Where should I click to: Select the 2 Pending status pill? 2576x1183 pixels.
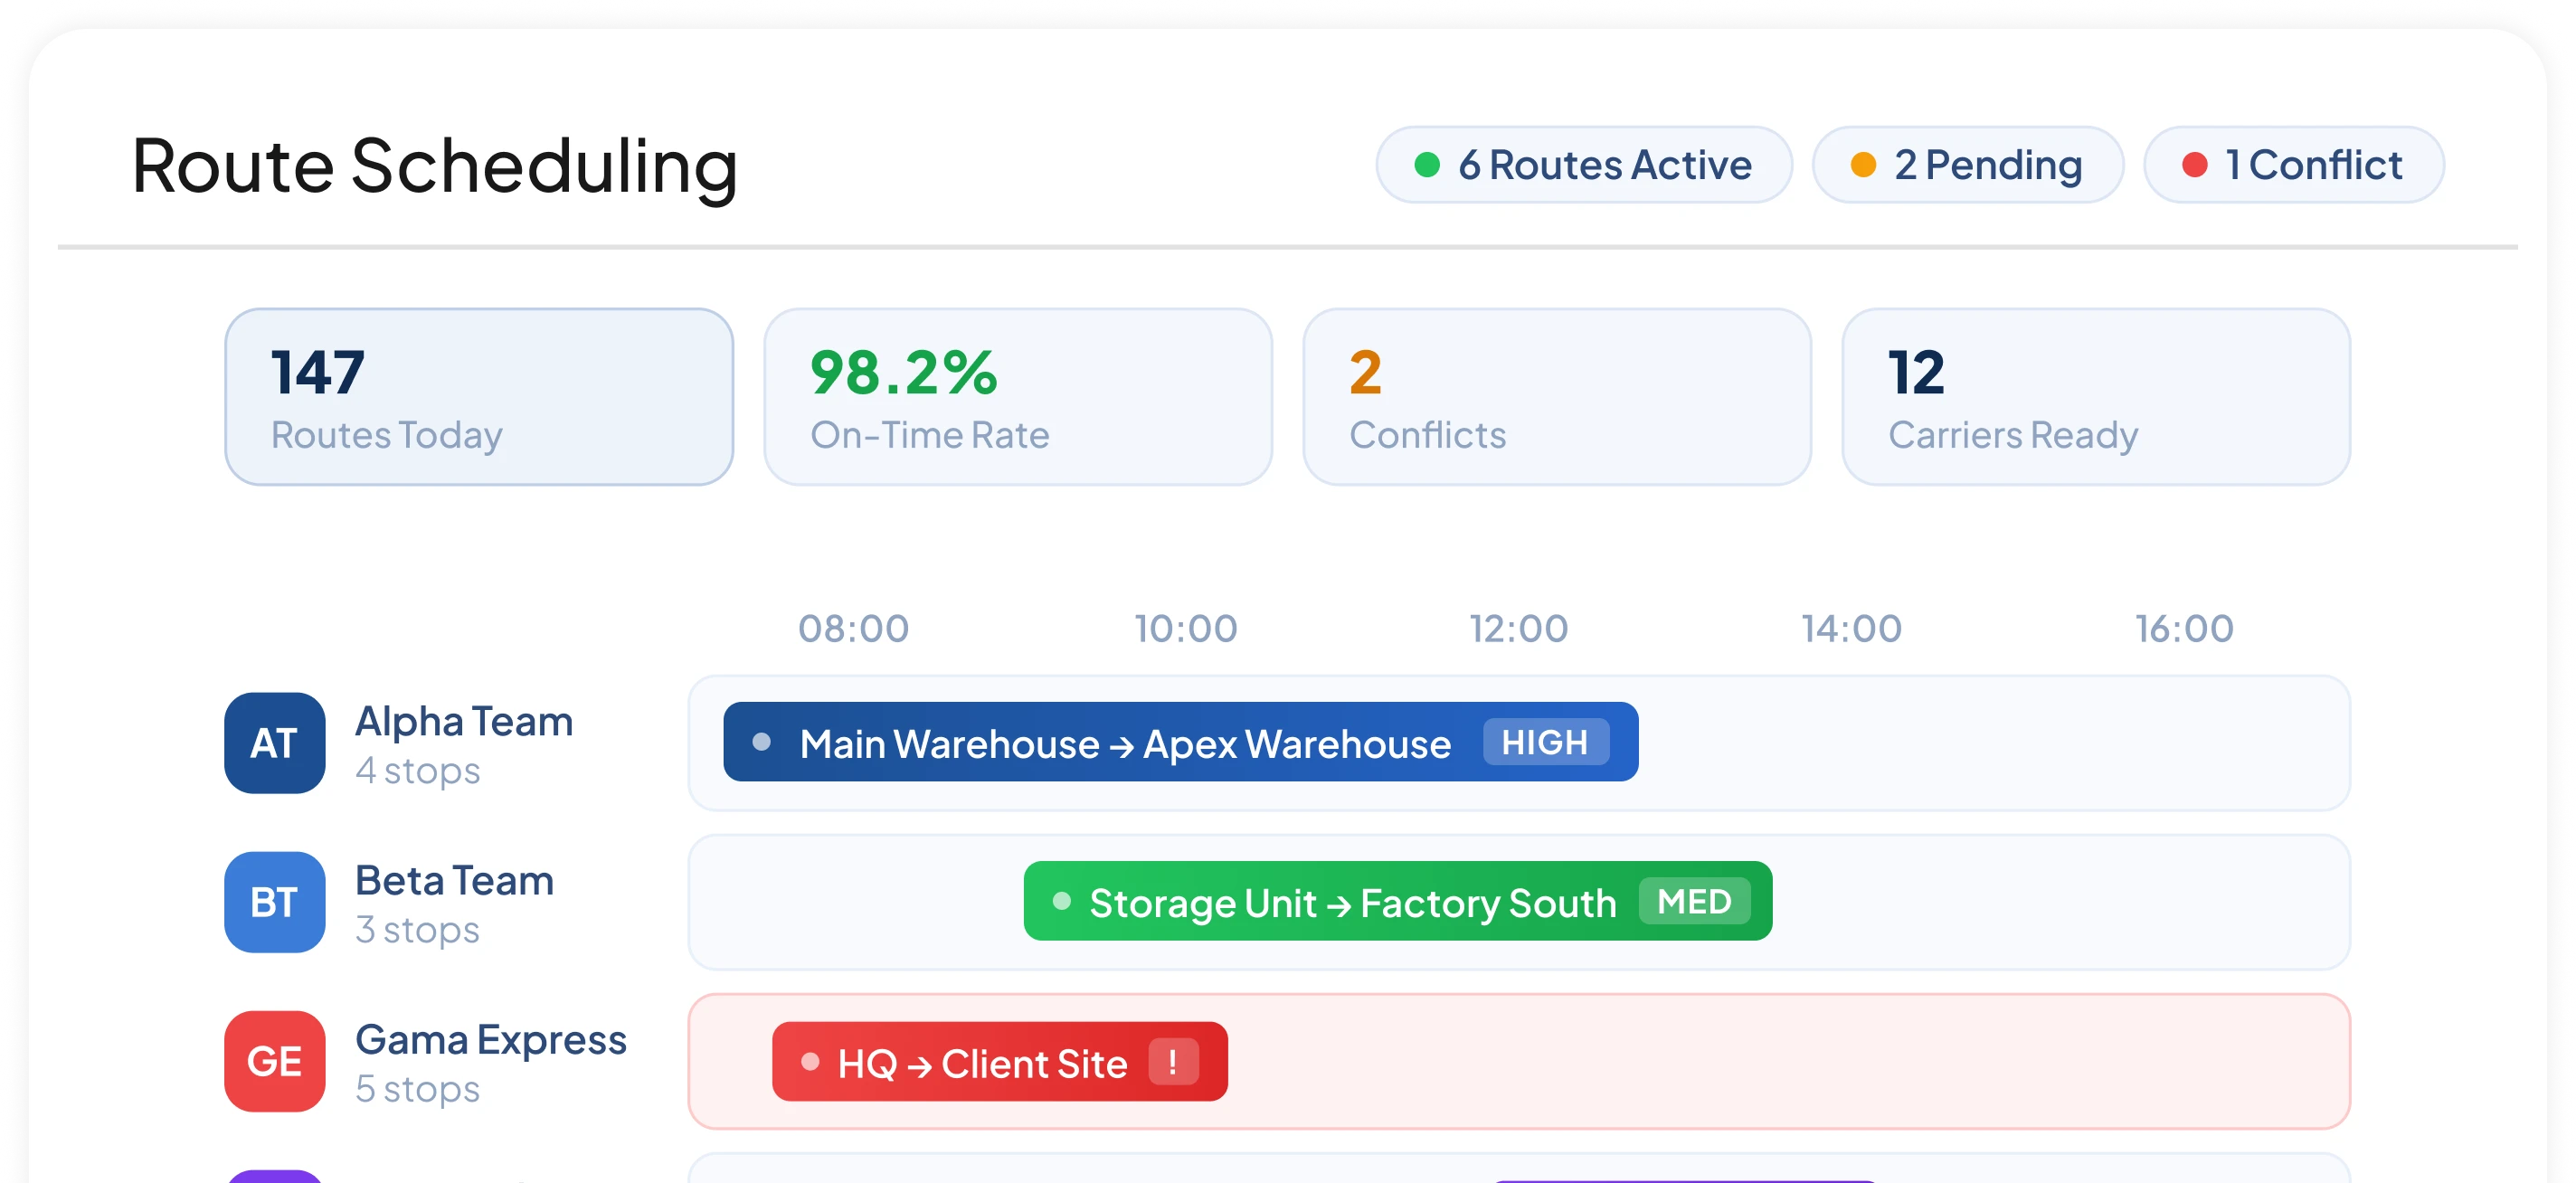pyautogui.click(x=1968, y=165)
